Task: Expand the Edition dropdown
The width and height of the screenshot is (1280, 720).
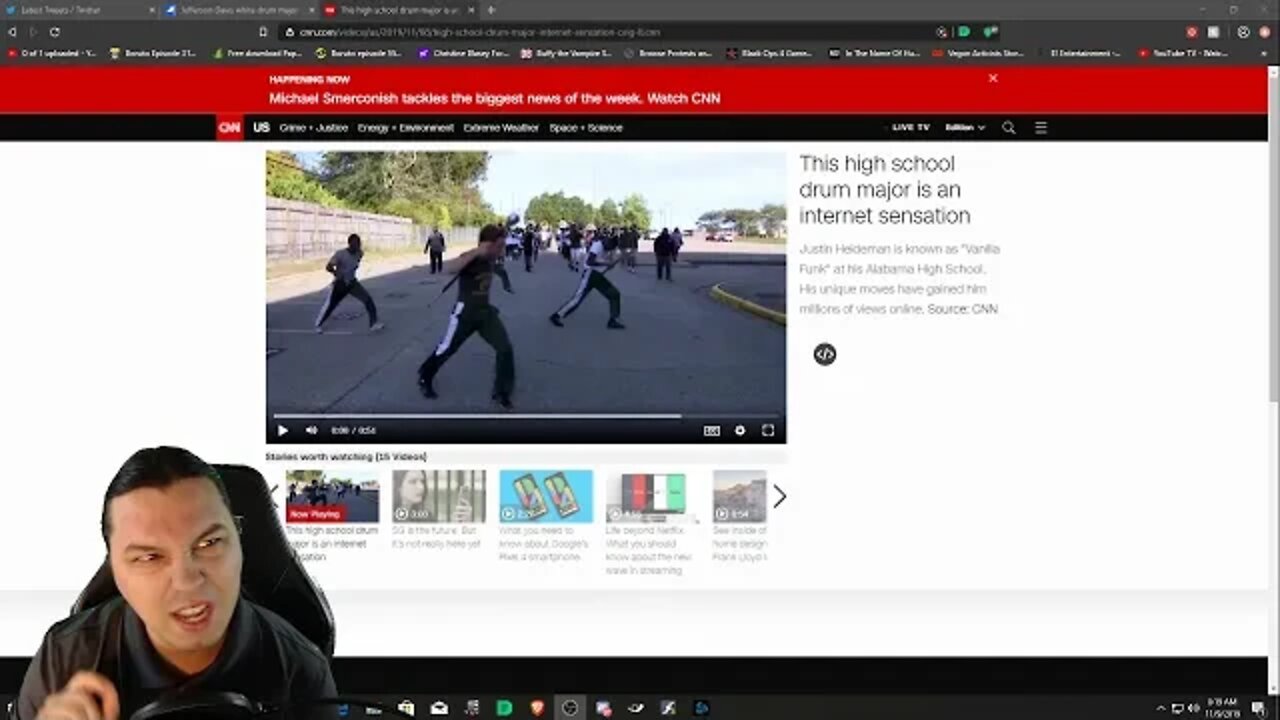Action: 965,127
